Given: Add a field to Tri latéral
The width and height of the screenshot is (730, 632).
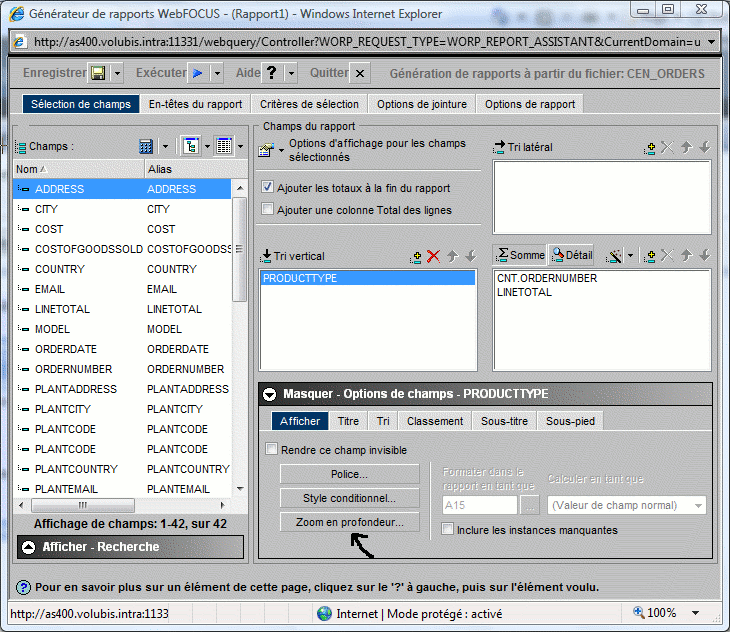Looking at the screenshot, I should pyautogui.click(x=650, y=148).
